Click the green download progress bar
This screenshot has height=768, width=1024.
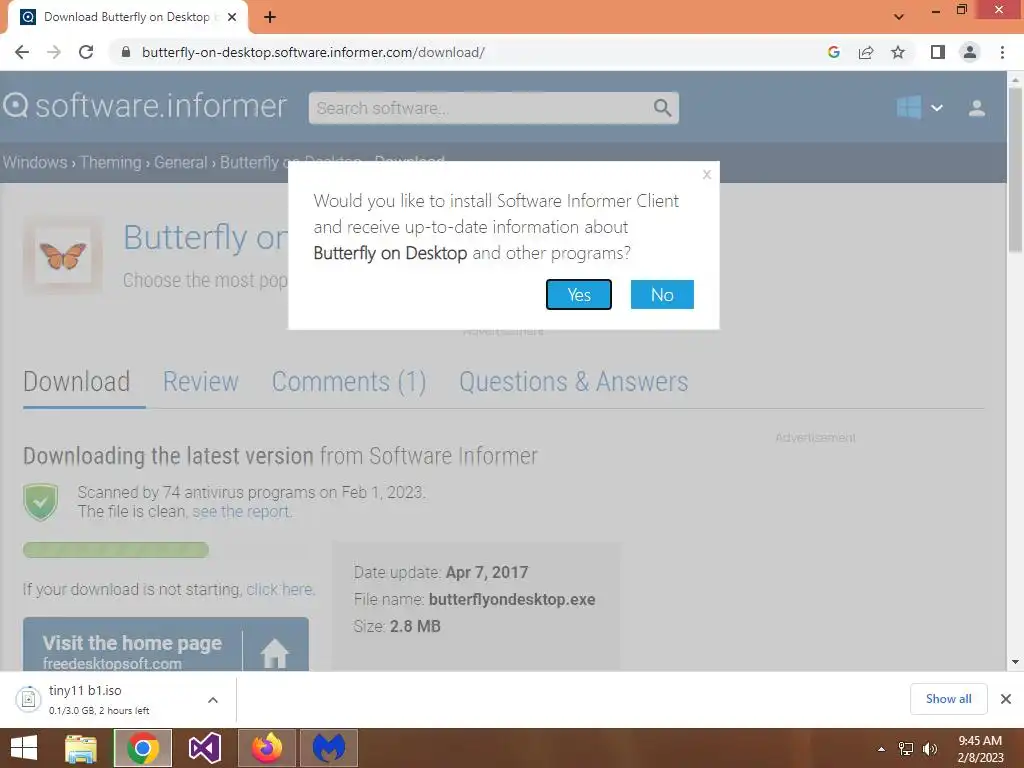point(116,550)
